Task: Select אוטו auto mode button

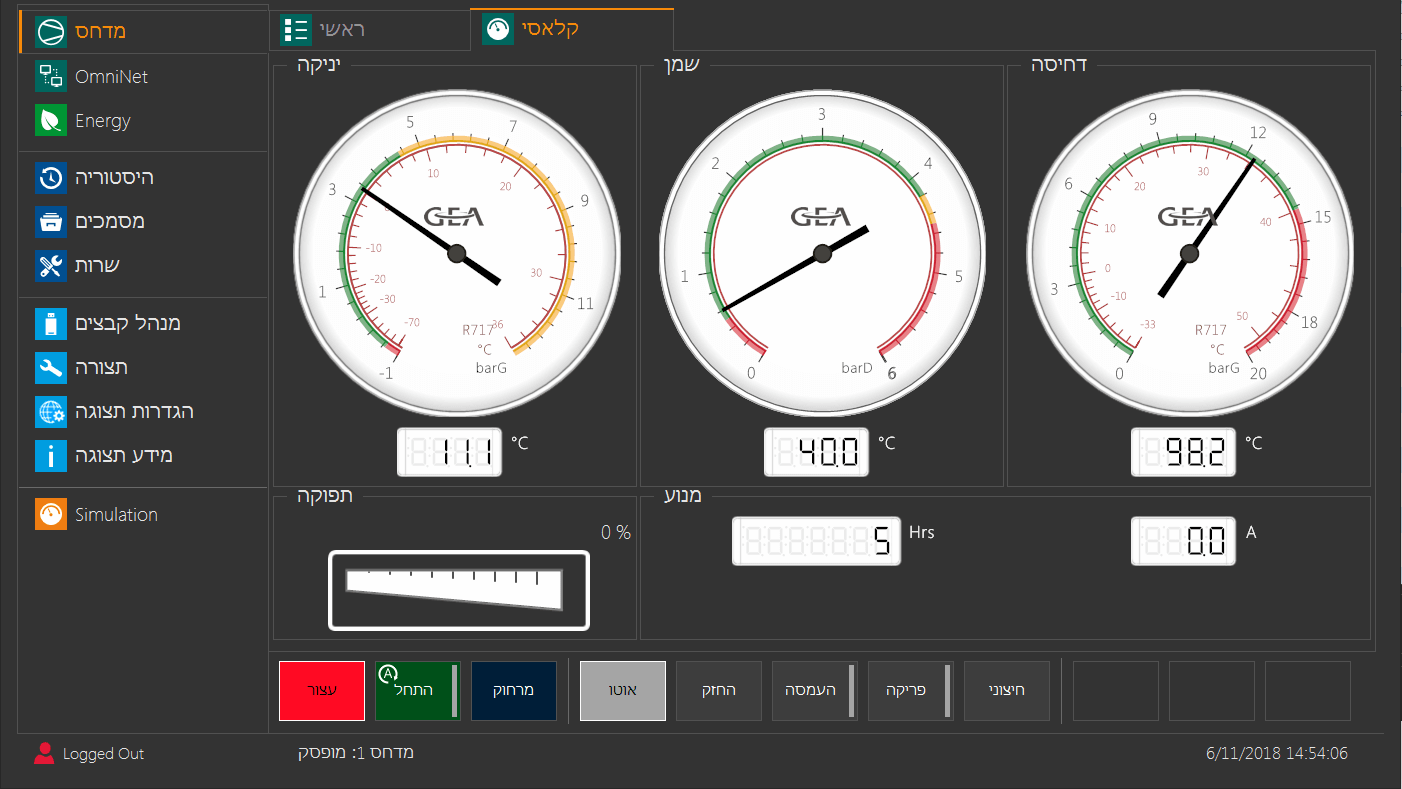Action: (623, 691)
